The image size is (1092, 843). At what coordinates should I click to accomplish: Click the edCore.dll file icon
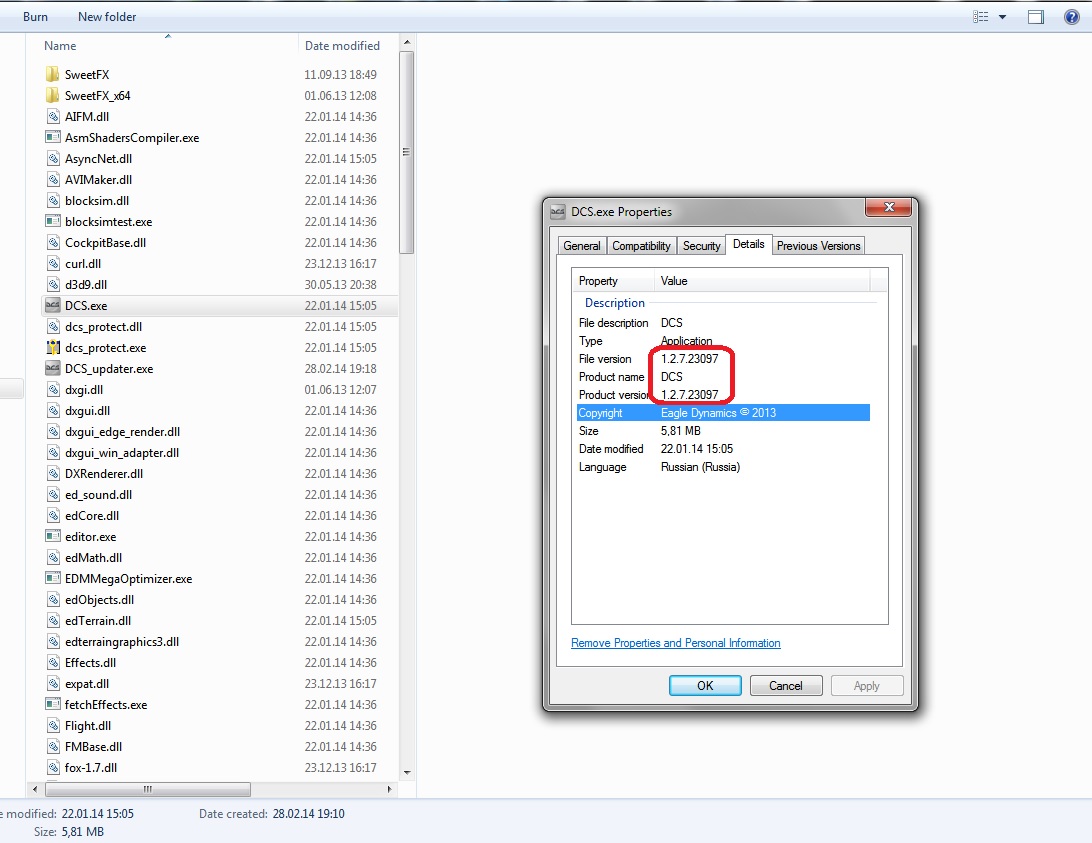52,516
